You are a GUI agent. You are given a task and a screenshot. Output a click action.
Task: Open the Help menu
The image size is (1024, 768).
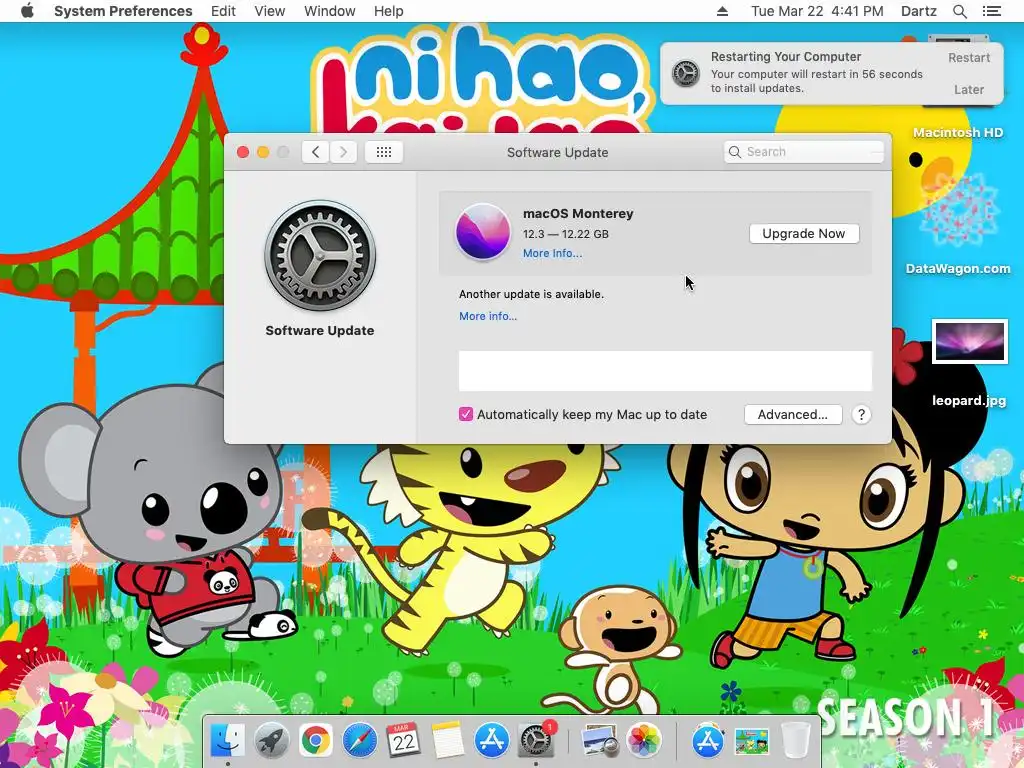tap(389, 11)
